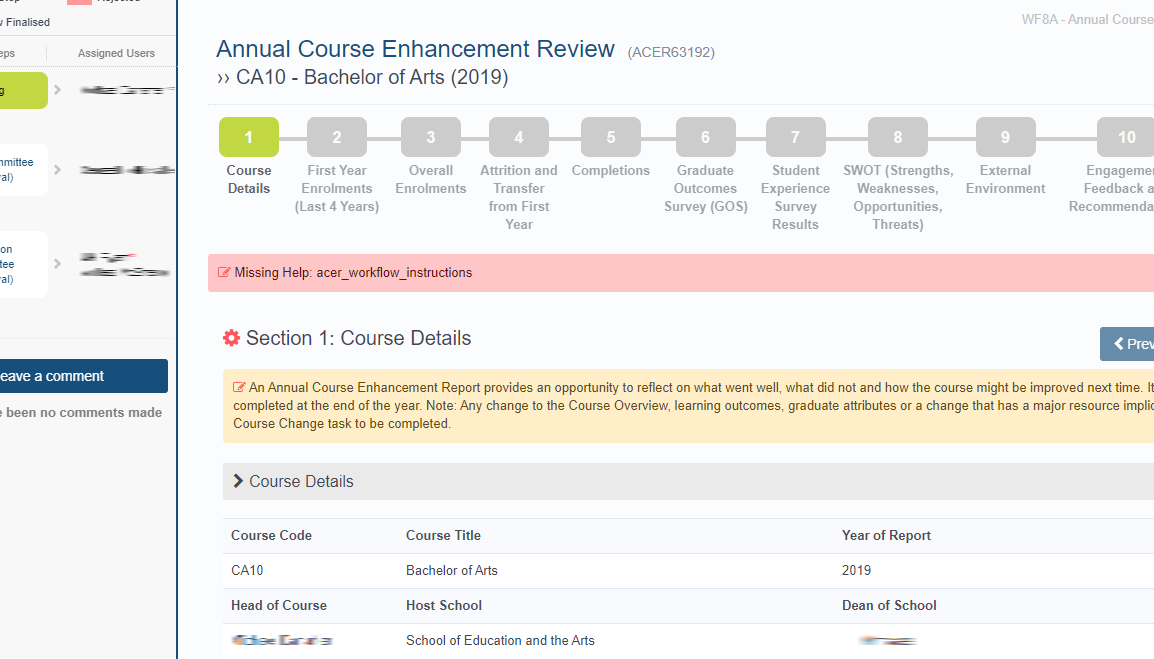Expand the Course Details panel header
The width and height of the screenshot is (1154, 659).
click(300, 481)
